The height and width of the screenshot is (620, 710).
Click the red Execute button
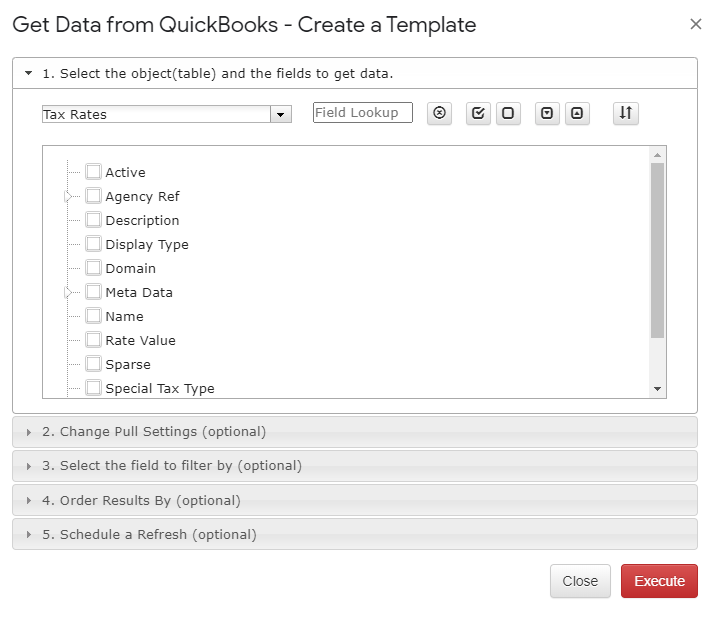point(659,581)
